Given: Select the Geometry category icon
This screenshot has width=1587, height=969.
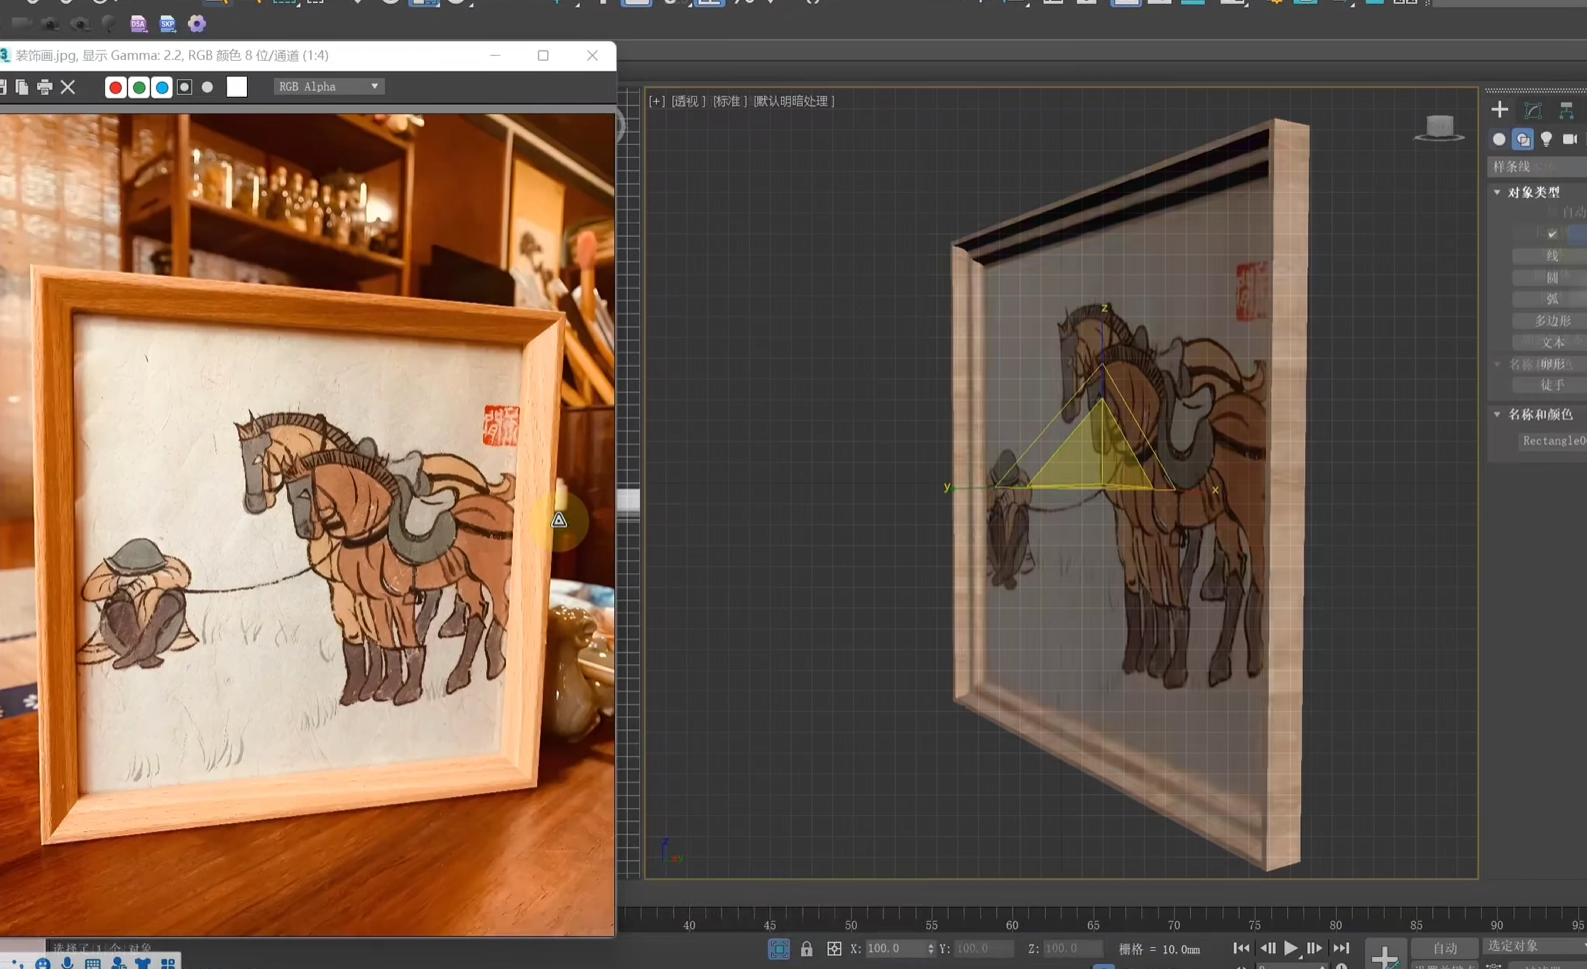Looking at the screenshot, I should [x=1498, y=139].
